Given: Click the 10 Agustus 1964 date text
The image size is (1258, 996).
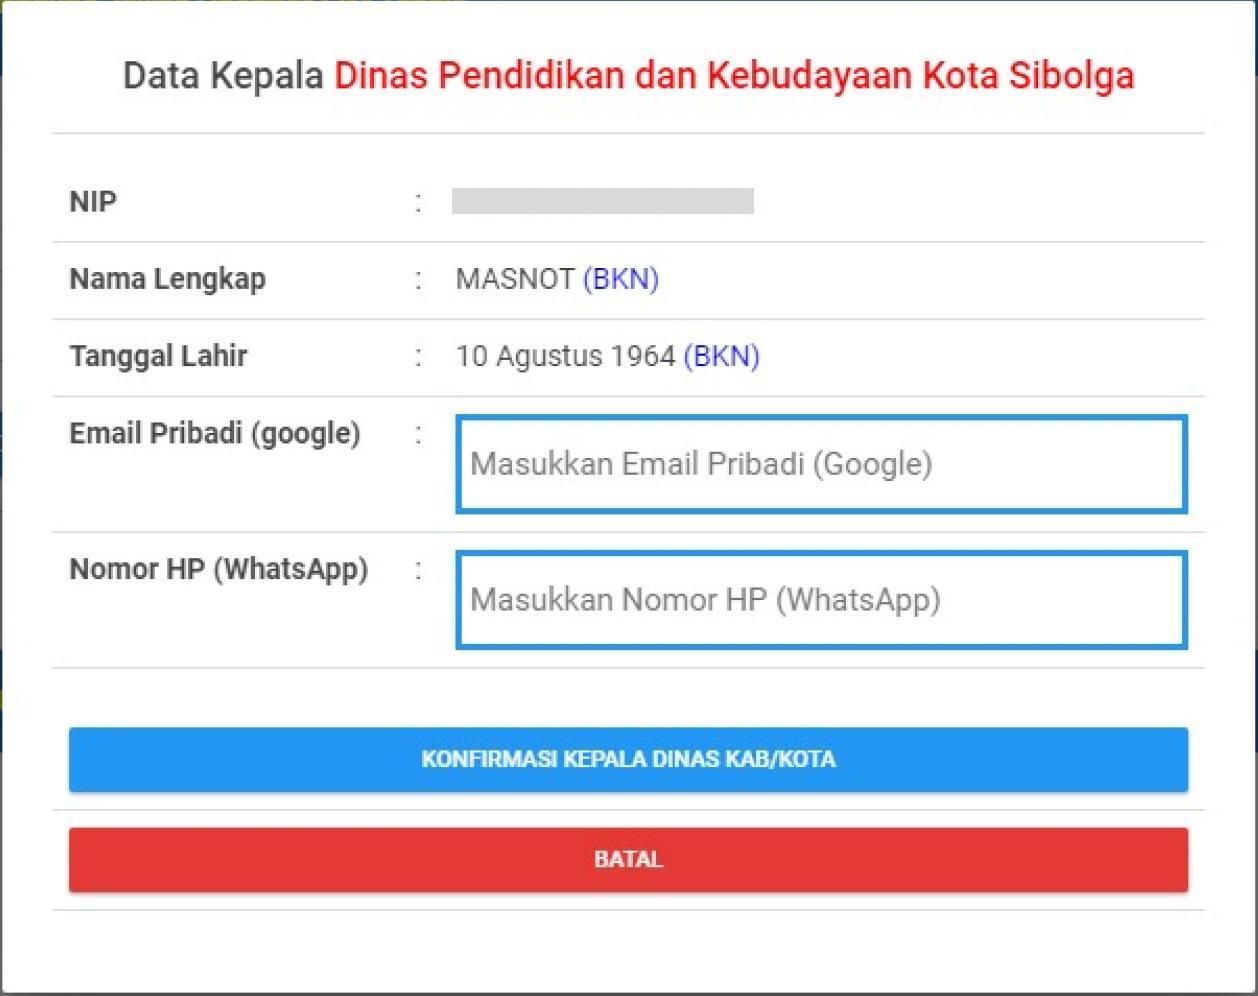Looking at the screenshot, I should (x=565, y=356).
